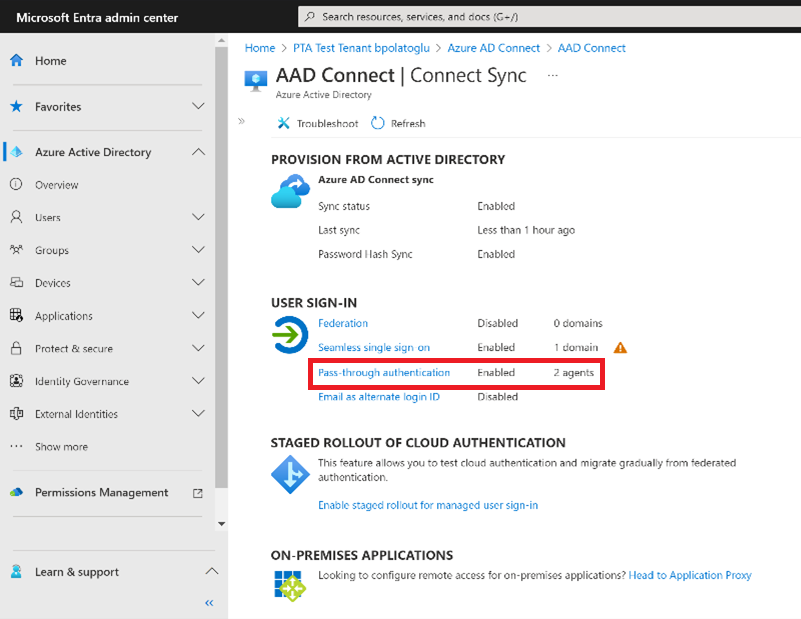Click the Azure AD Connect sync cloud icon
This screenshot has height=619, width=801.
290,190
